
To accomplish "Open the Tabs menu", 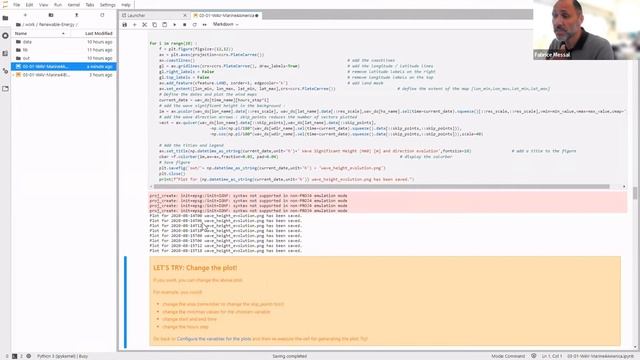I will coord(90,5).
